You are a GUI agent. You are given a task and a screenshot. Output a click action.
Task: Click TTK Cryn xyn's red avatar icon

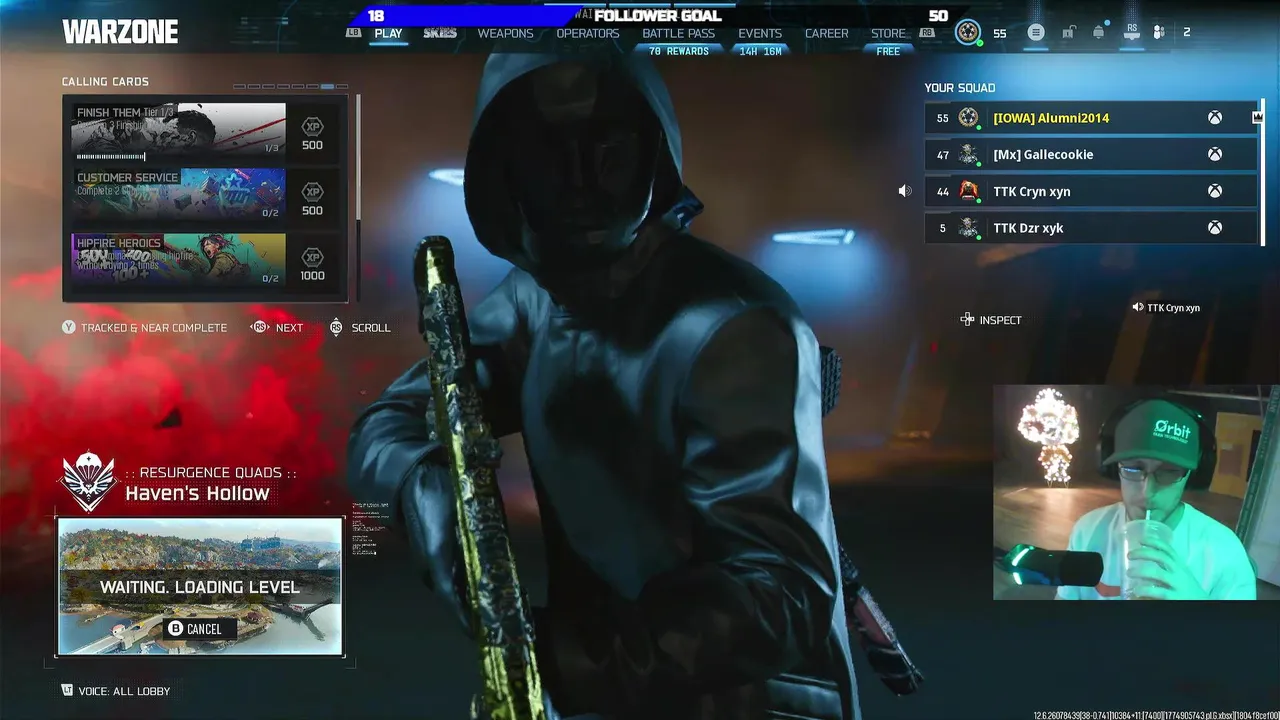click(x=968, y=191)
